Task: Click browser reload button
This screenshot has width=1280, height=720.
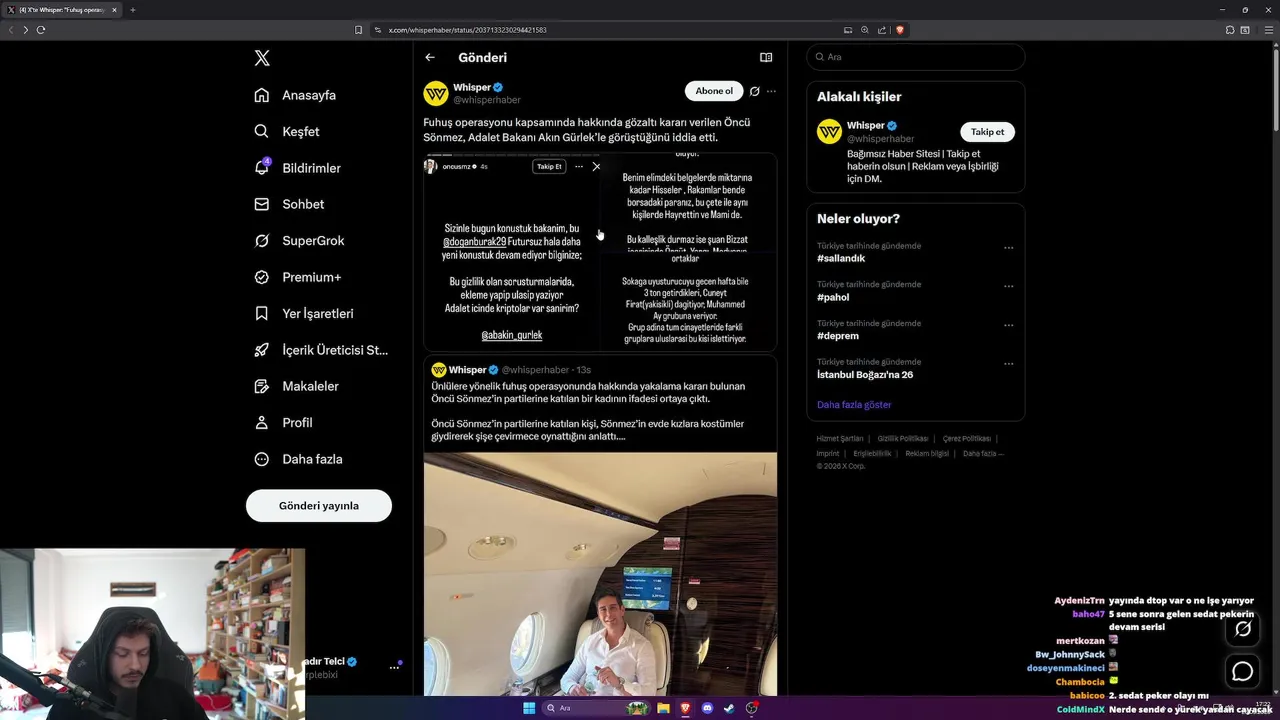Action: [41, 30]
